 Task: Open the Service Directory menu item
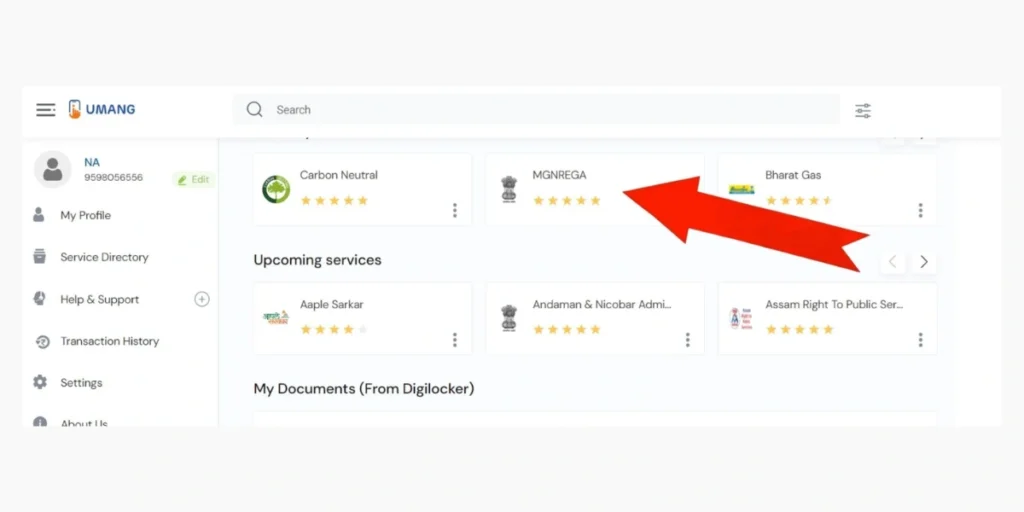[x=104, y=257]
